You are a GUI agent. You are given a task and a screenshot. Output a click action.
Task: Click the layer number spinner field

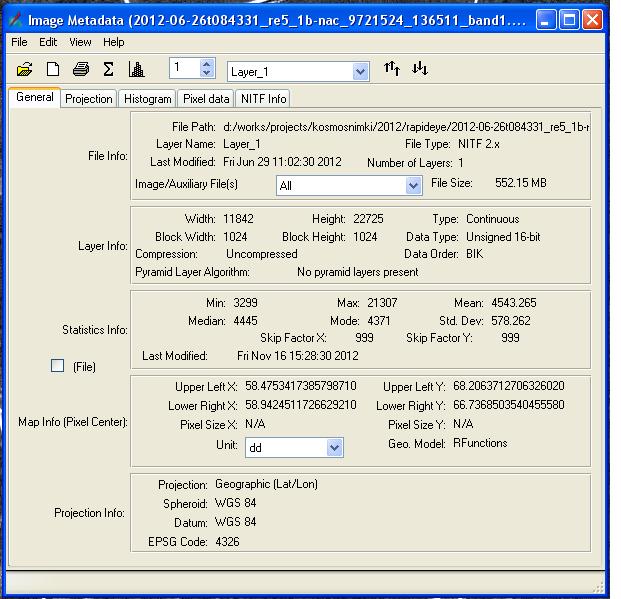(185, 68)
